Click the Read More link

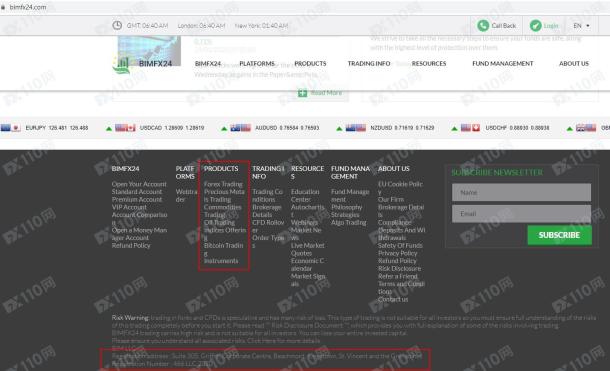(x=326, y=93)
